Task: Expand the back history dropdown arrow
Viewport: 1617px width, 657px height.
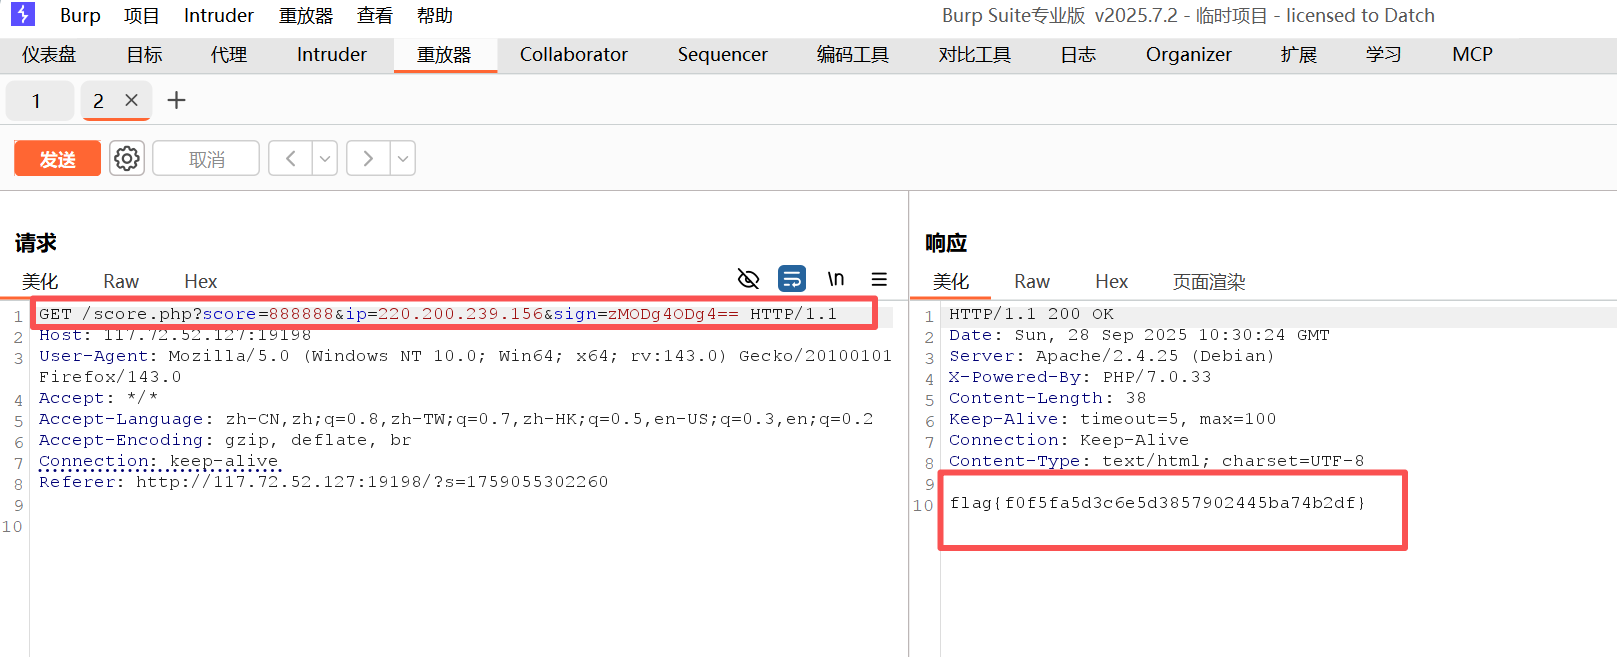Action: click(325, 158)
